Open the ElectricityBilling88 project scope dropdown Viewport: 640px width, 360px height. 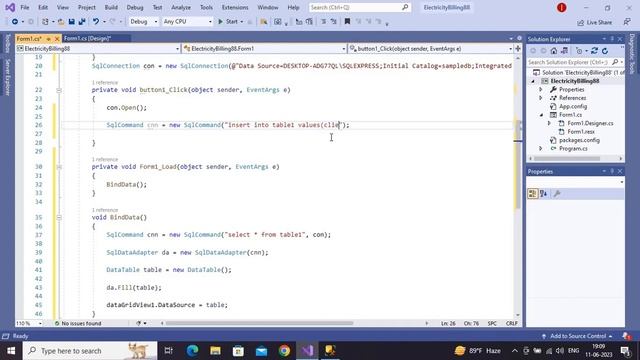(98, 49)
